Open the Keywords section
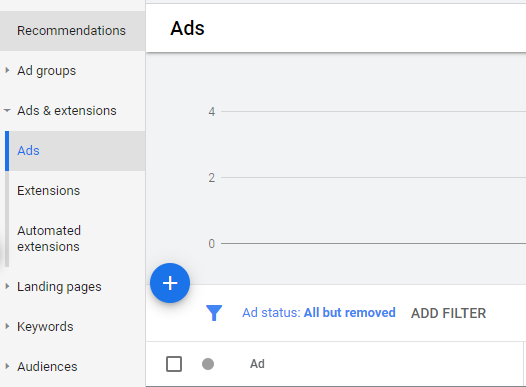This screenshot has width=526, height=387. pos(45,327)
